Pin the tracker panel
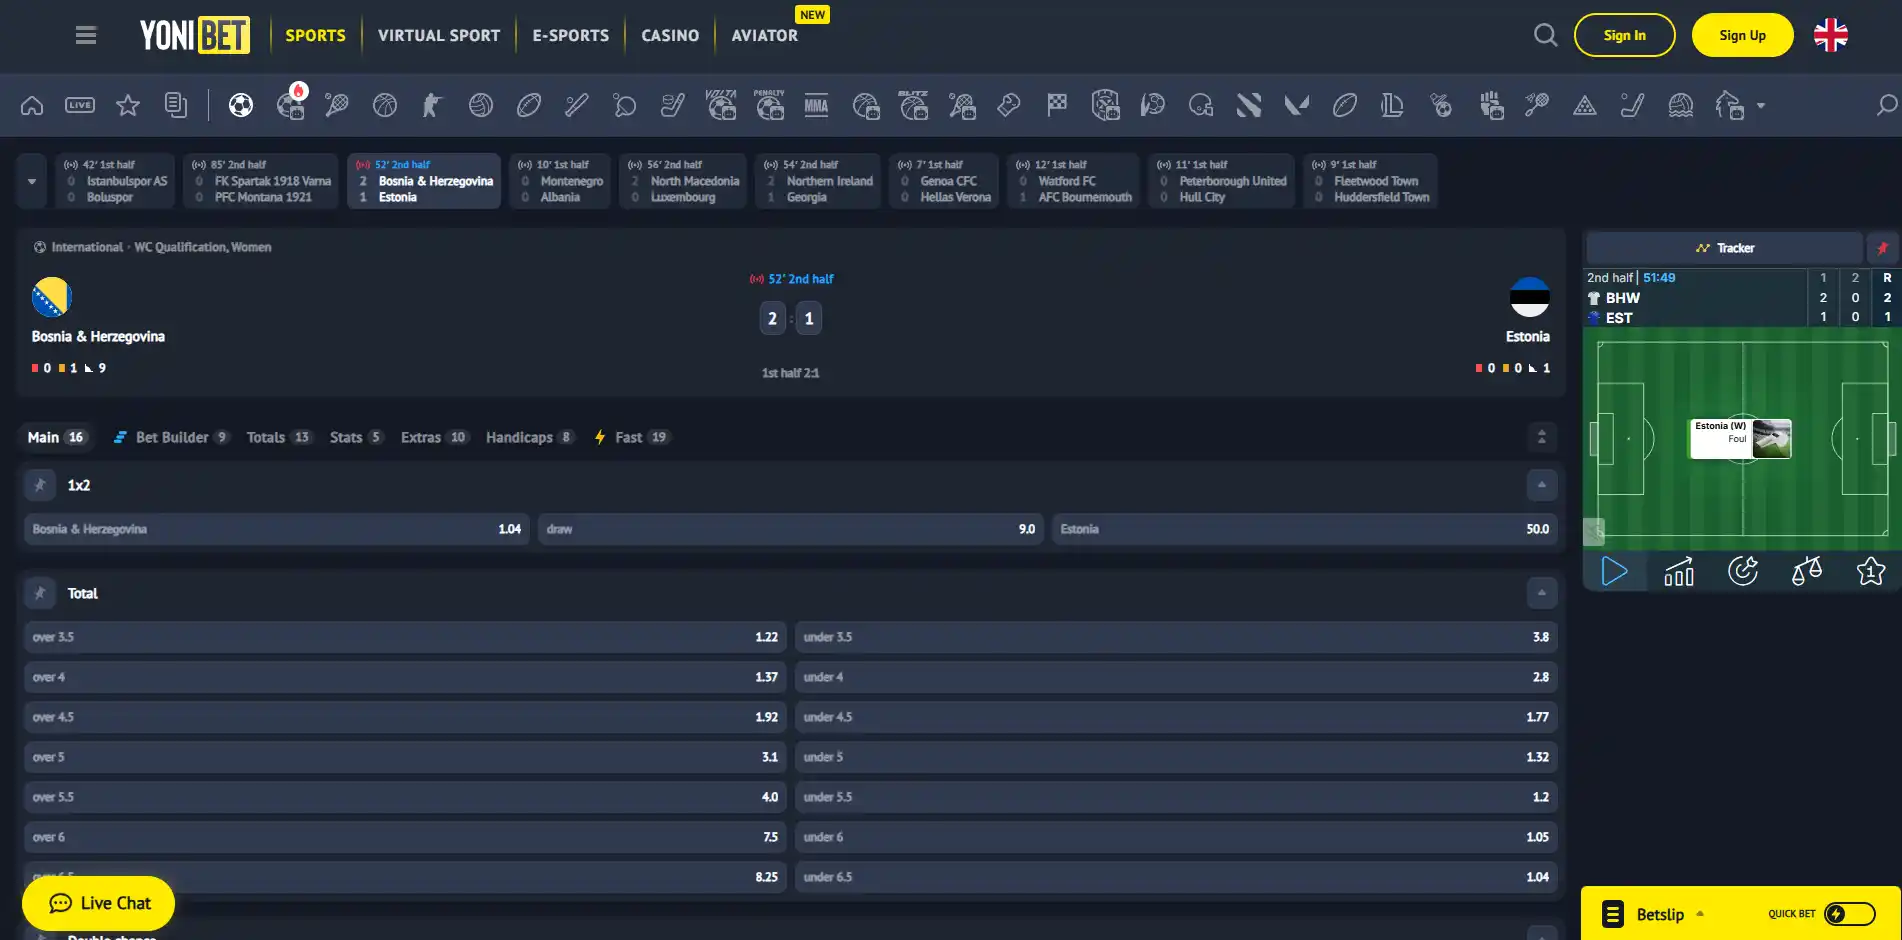1902x940 pixels. [1882, 248]
